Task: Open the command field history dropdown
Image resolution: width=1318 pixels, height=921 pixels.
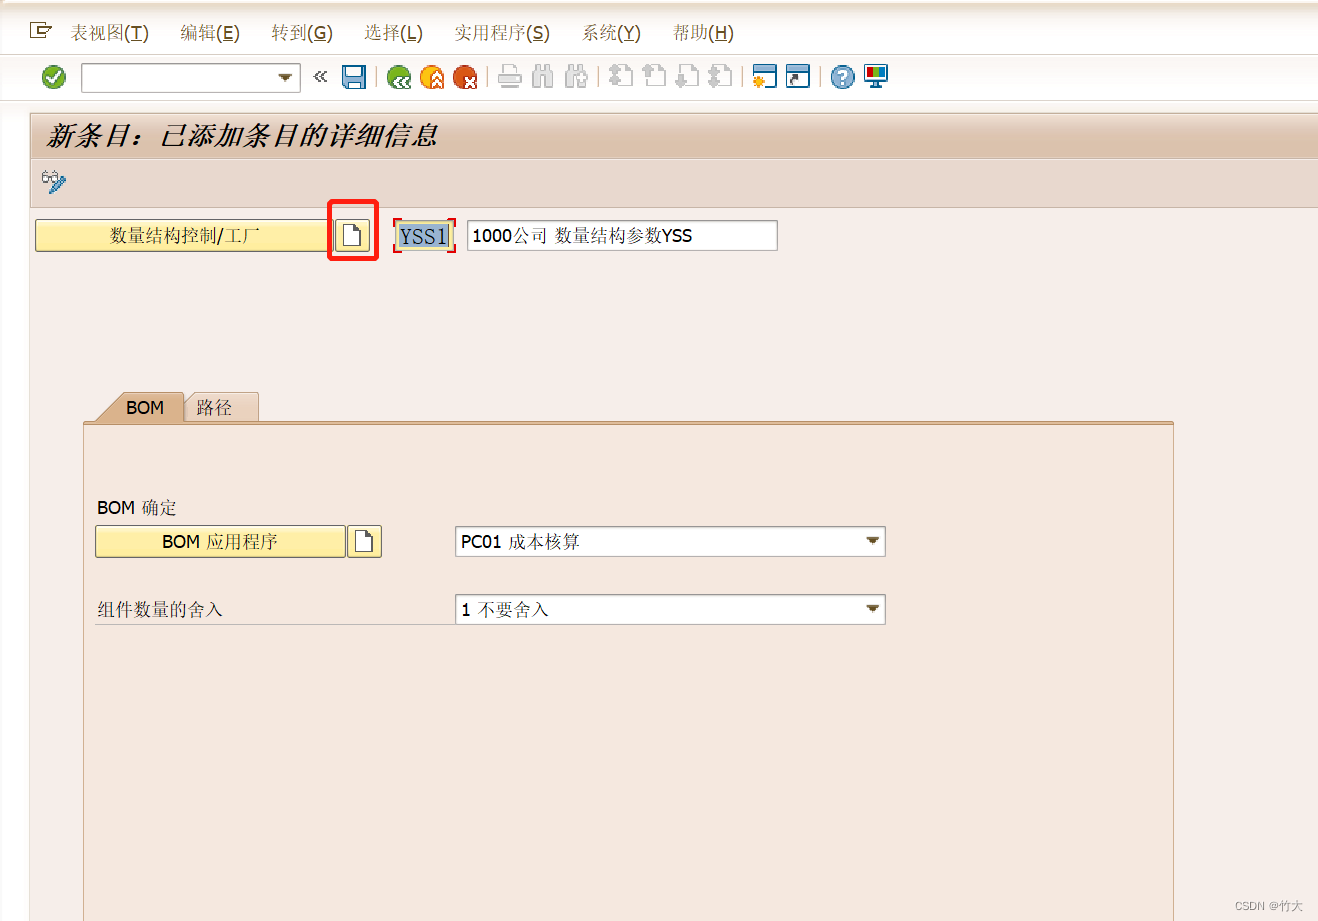Action: [x=286, y=77]
